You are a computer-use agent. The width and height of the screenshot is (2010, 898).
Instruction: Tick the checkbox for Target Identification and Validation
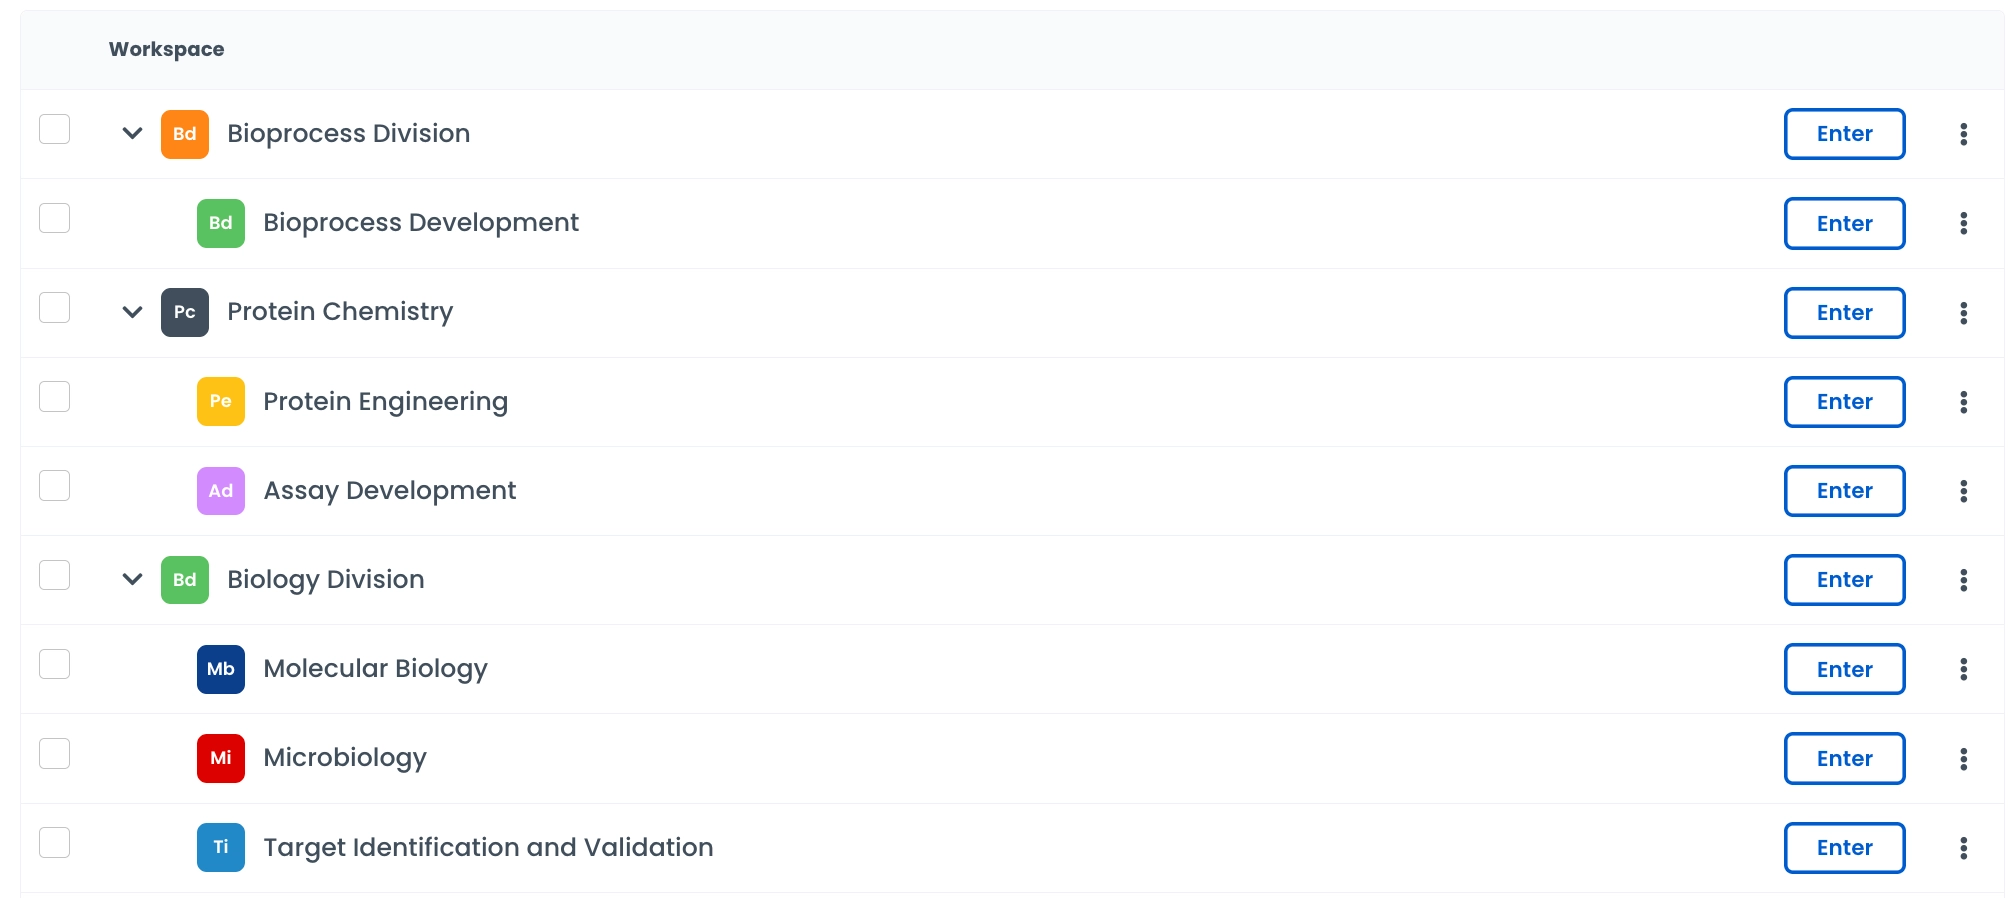coord(54,843)
